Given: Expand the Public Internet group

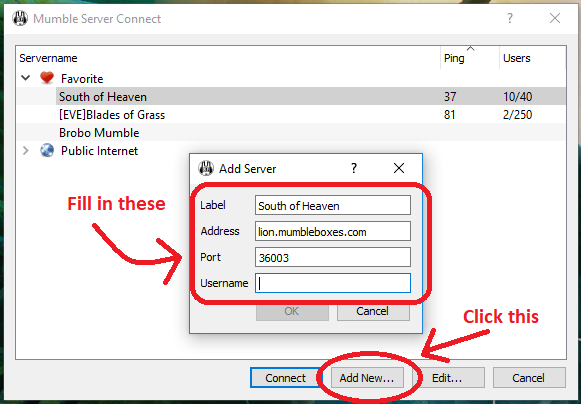Looking at the screenshot, I should (26, 150).
